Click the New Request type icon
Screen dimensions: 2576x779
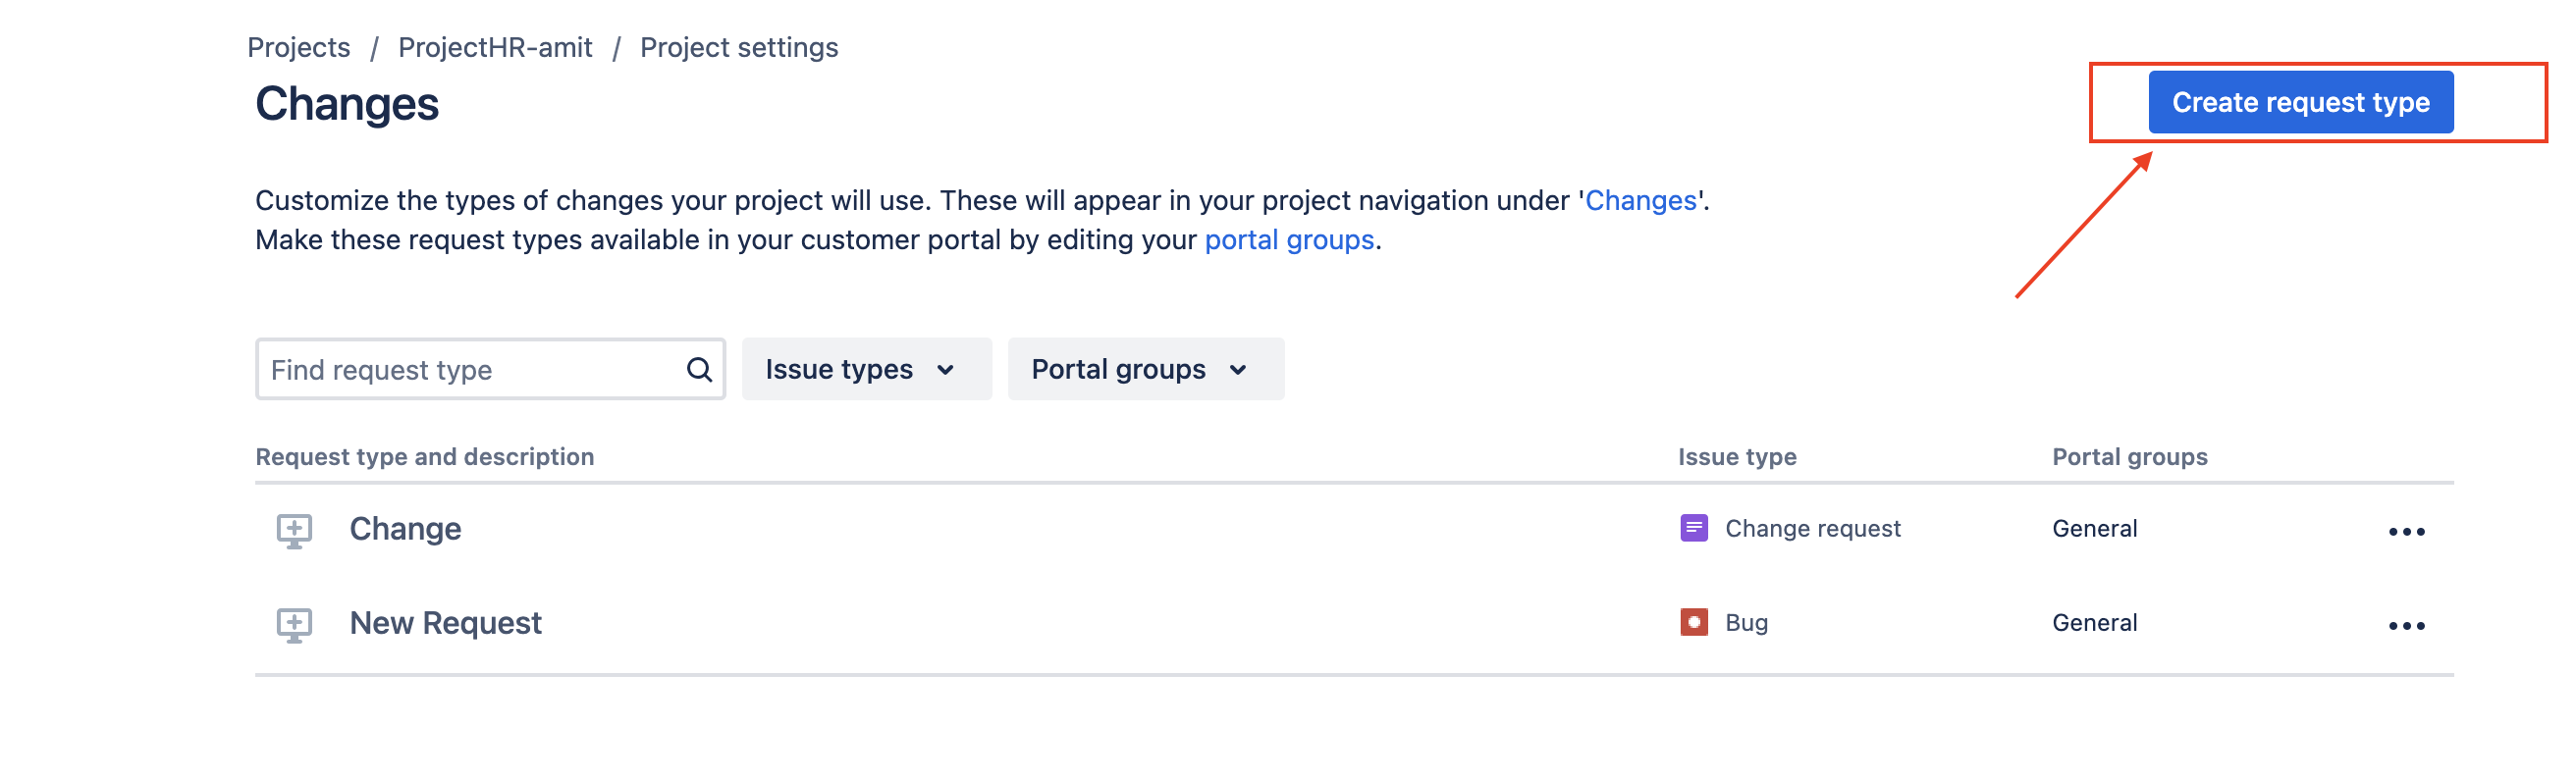tap(294, 625)
